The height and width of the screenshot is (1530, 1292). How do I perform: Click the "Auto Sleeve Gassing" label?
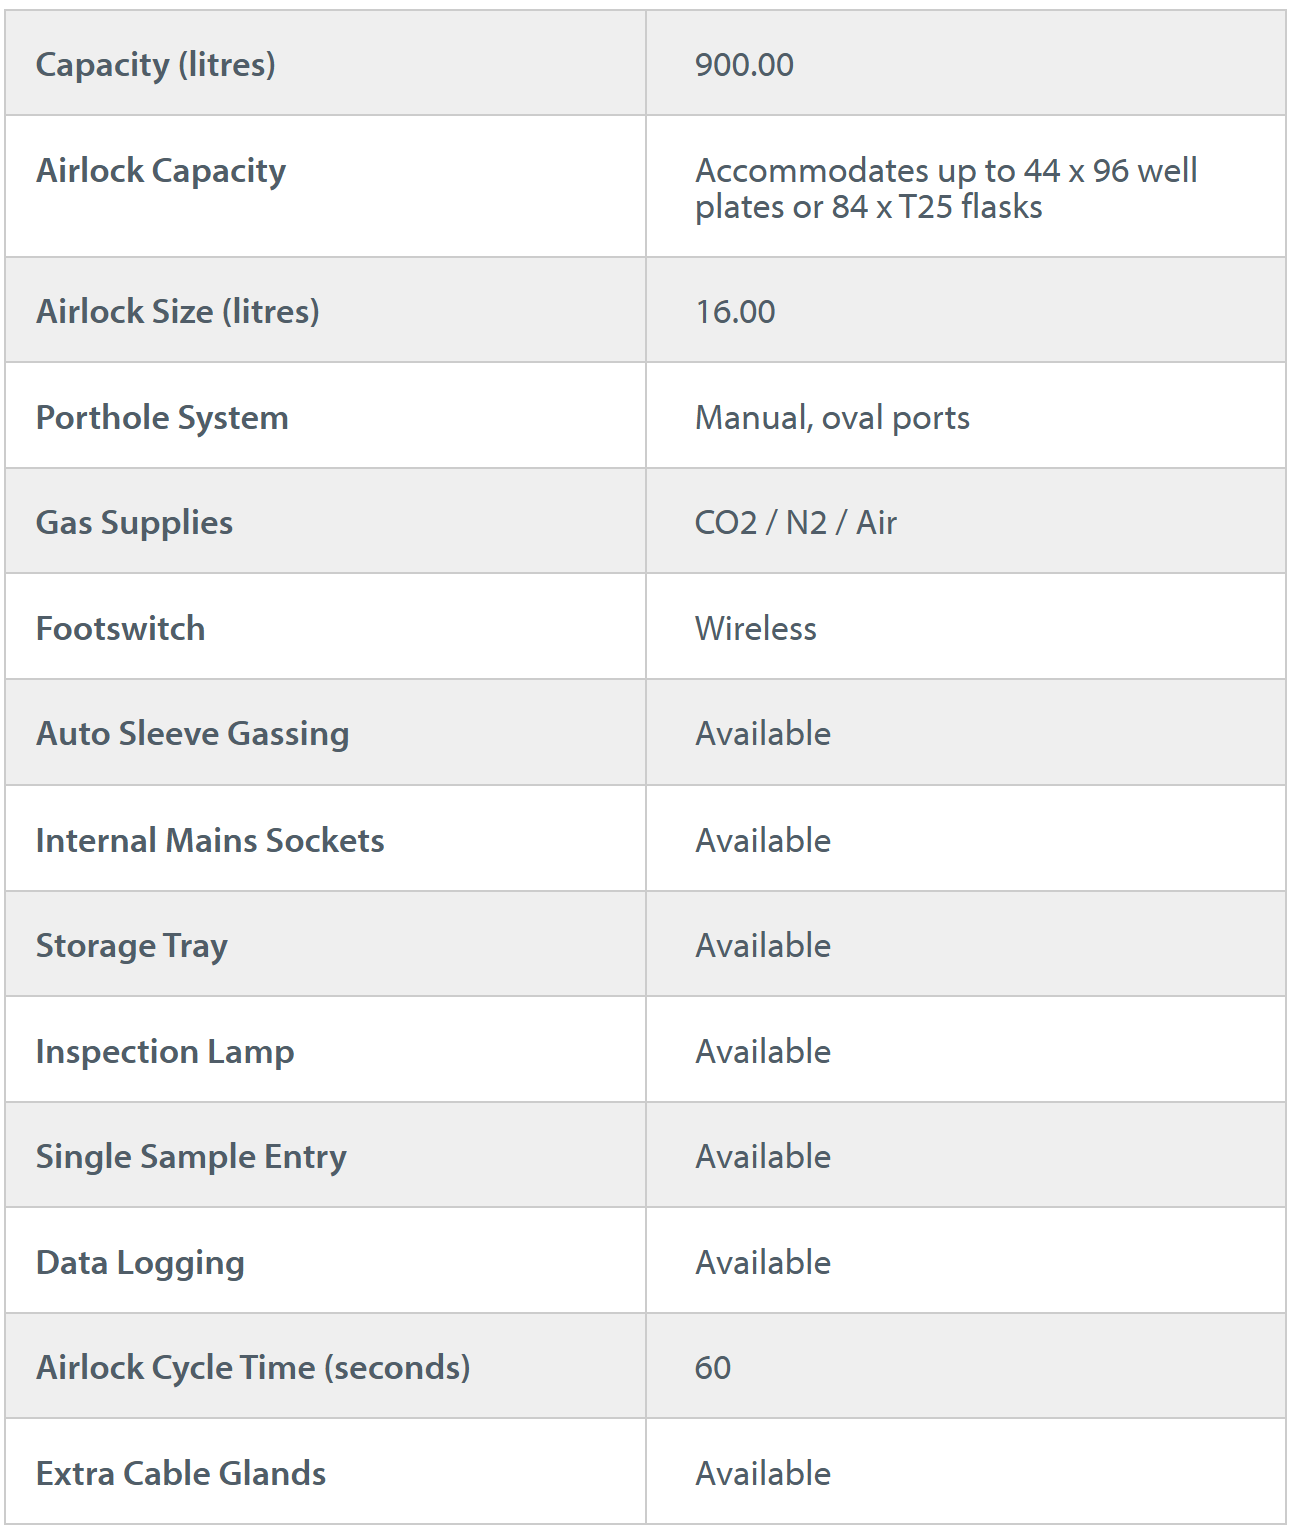pos(192,734)
